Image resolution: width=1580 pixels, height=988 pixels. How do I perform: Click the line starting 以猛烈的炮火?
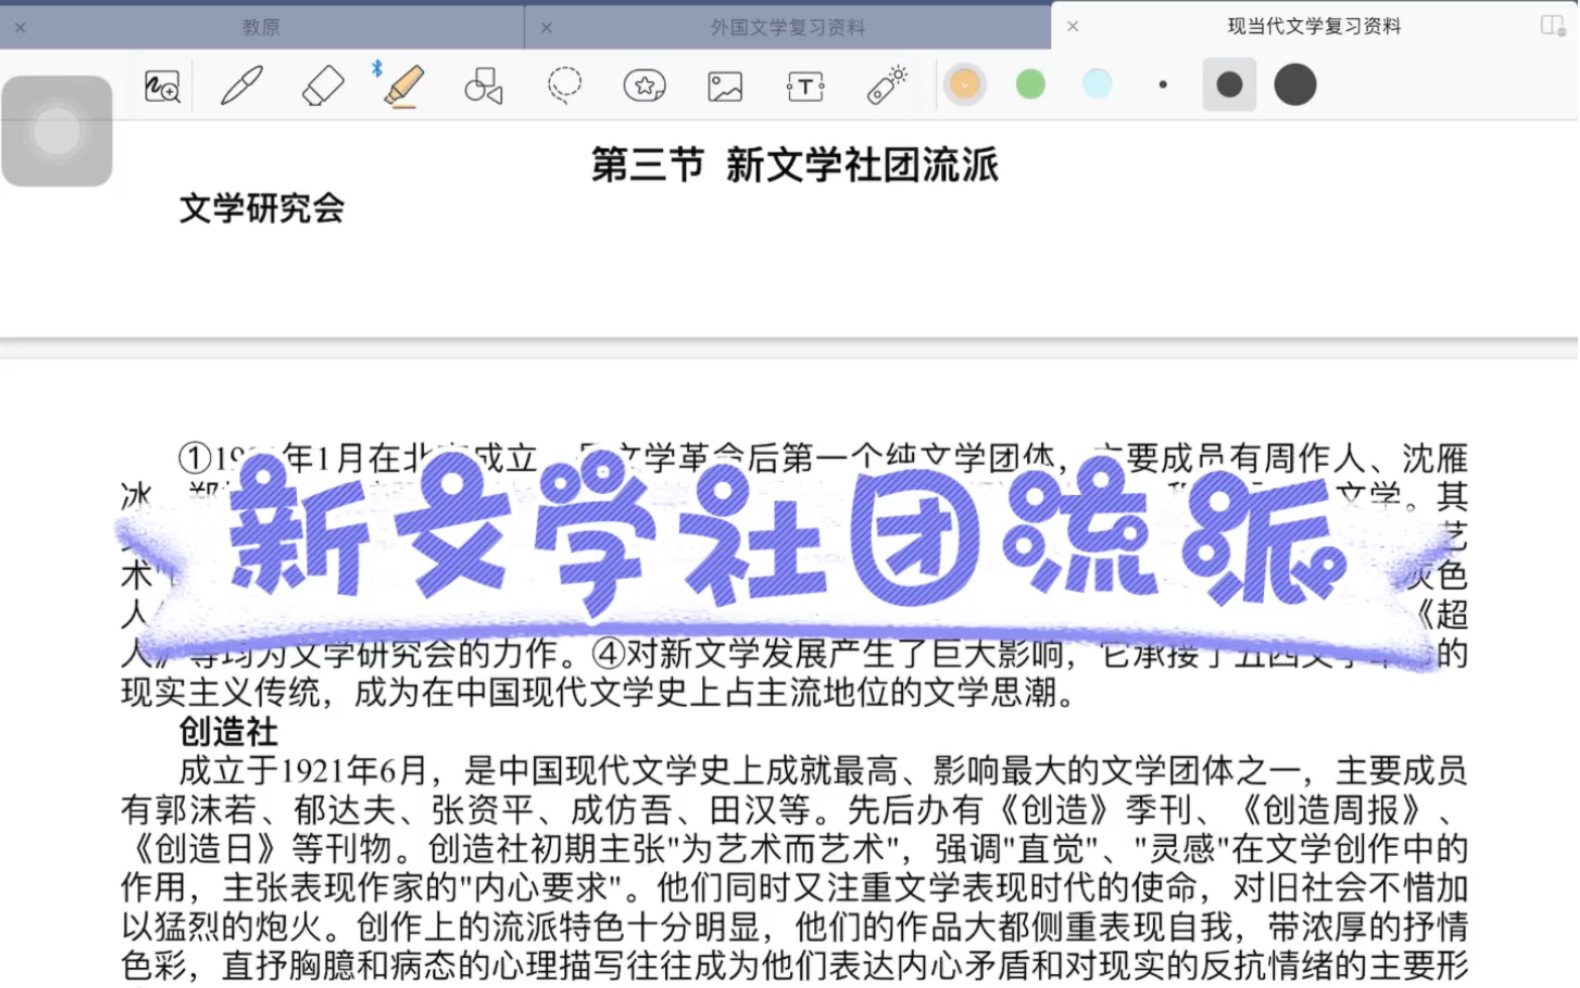[794, 927]
